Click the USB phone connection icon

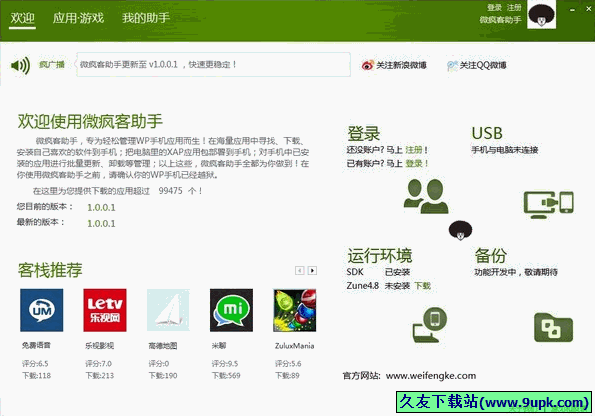[x=549, y=204]
